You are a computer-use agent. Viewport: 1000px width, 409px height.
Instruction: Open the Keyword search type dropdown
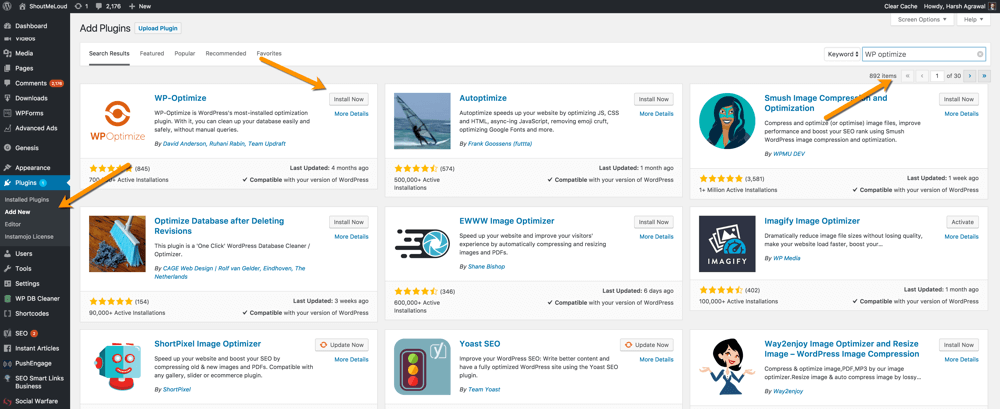coord(842,54)
